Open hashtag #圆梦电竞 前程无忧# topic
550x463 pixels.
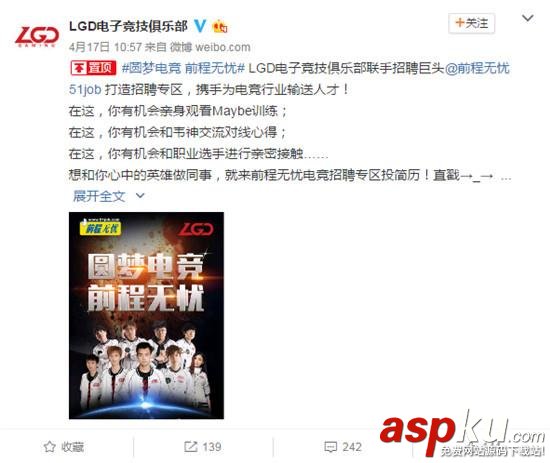point(183,68)
